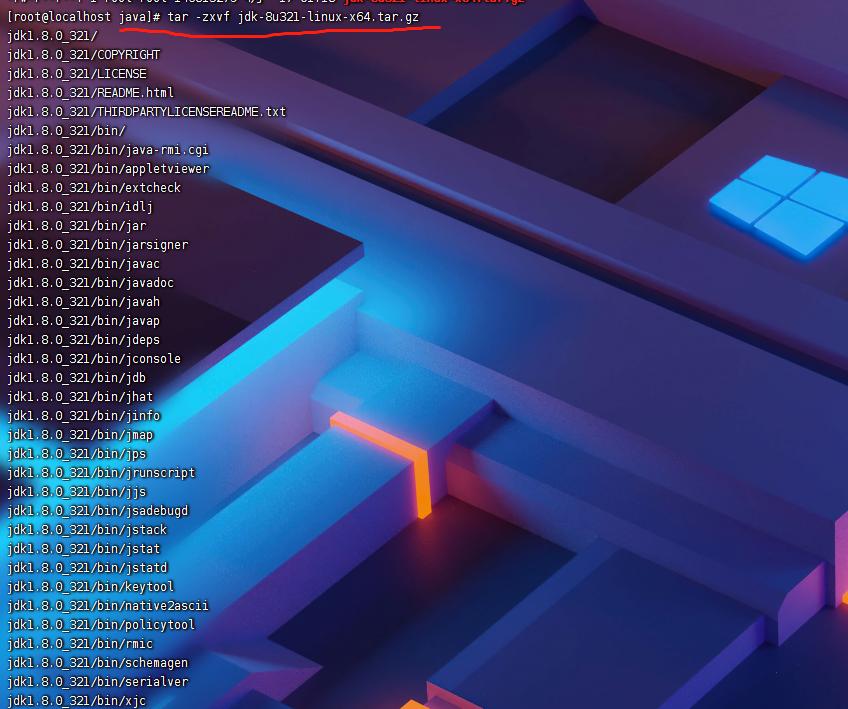Click the "jdk1.8.0_321/bin/rmic" entry

[80, 644]
